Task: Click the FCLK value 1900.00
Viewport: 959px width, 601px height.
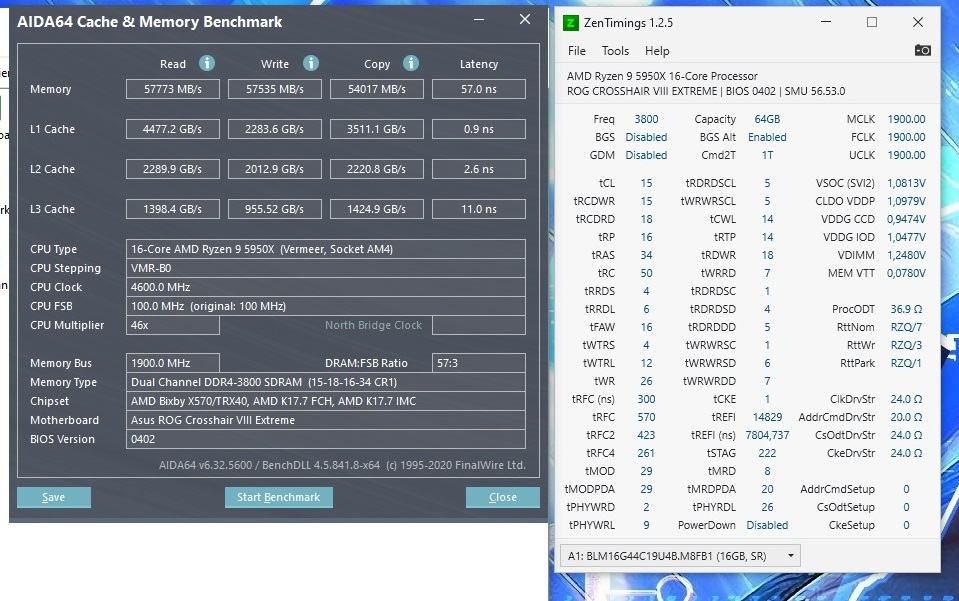Action: pos(906,137)
